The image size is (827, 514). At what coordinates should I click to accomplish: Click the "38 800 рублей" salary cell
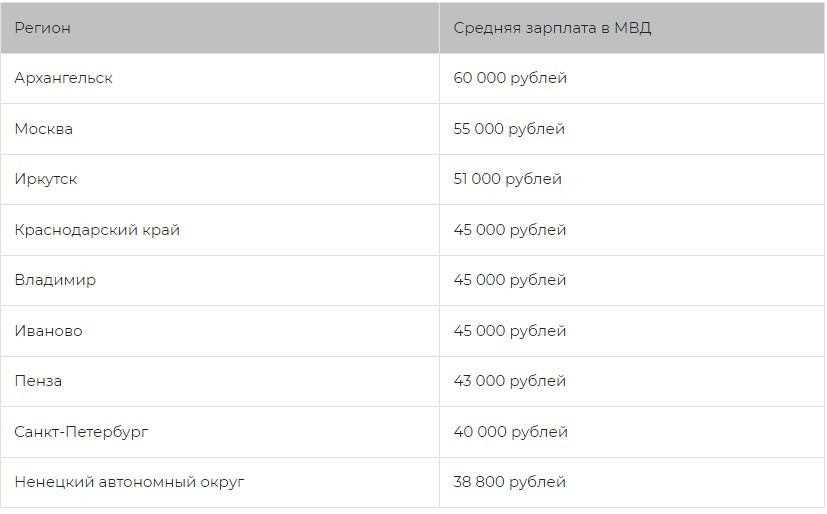pos(510,482)
